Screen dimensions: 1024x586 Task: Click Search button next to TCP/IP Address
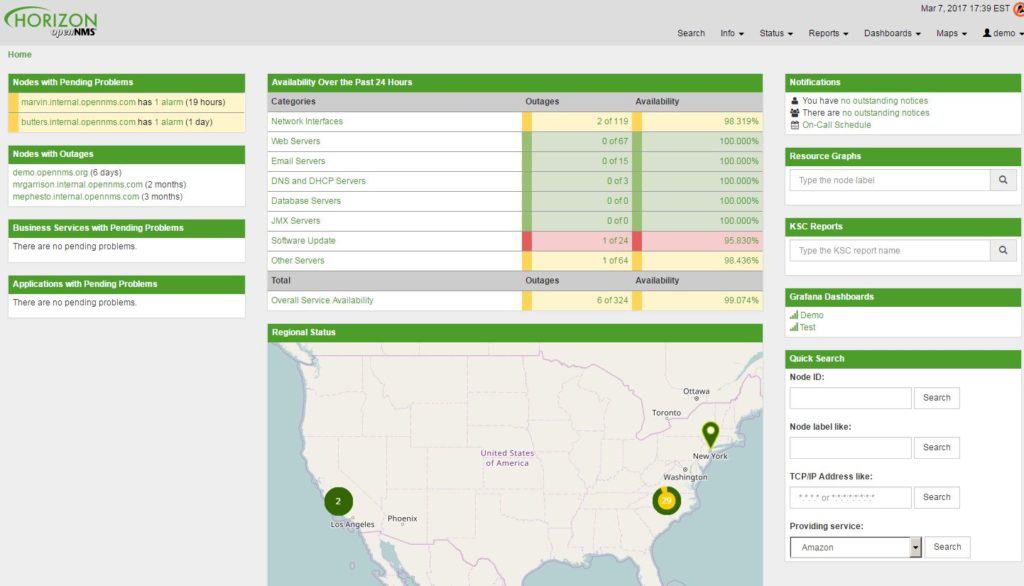936,497
